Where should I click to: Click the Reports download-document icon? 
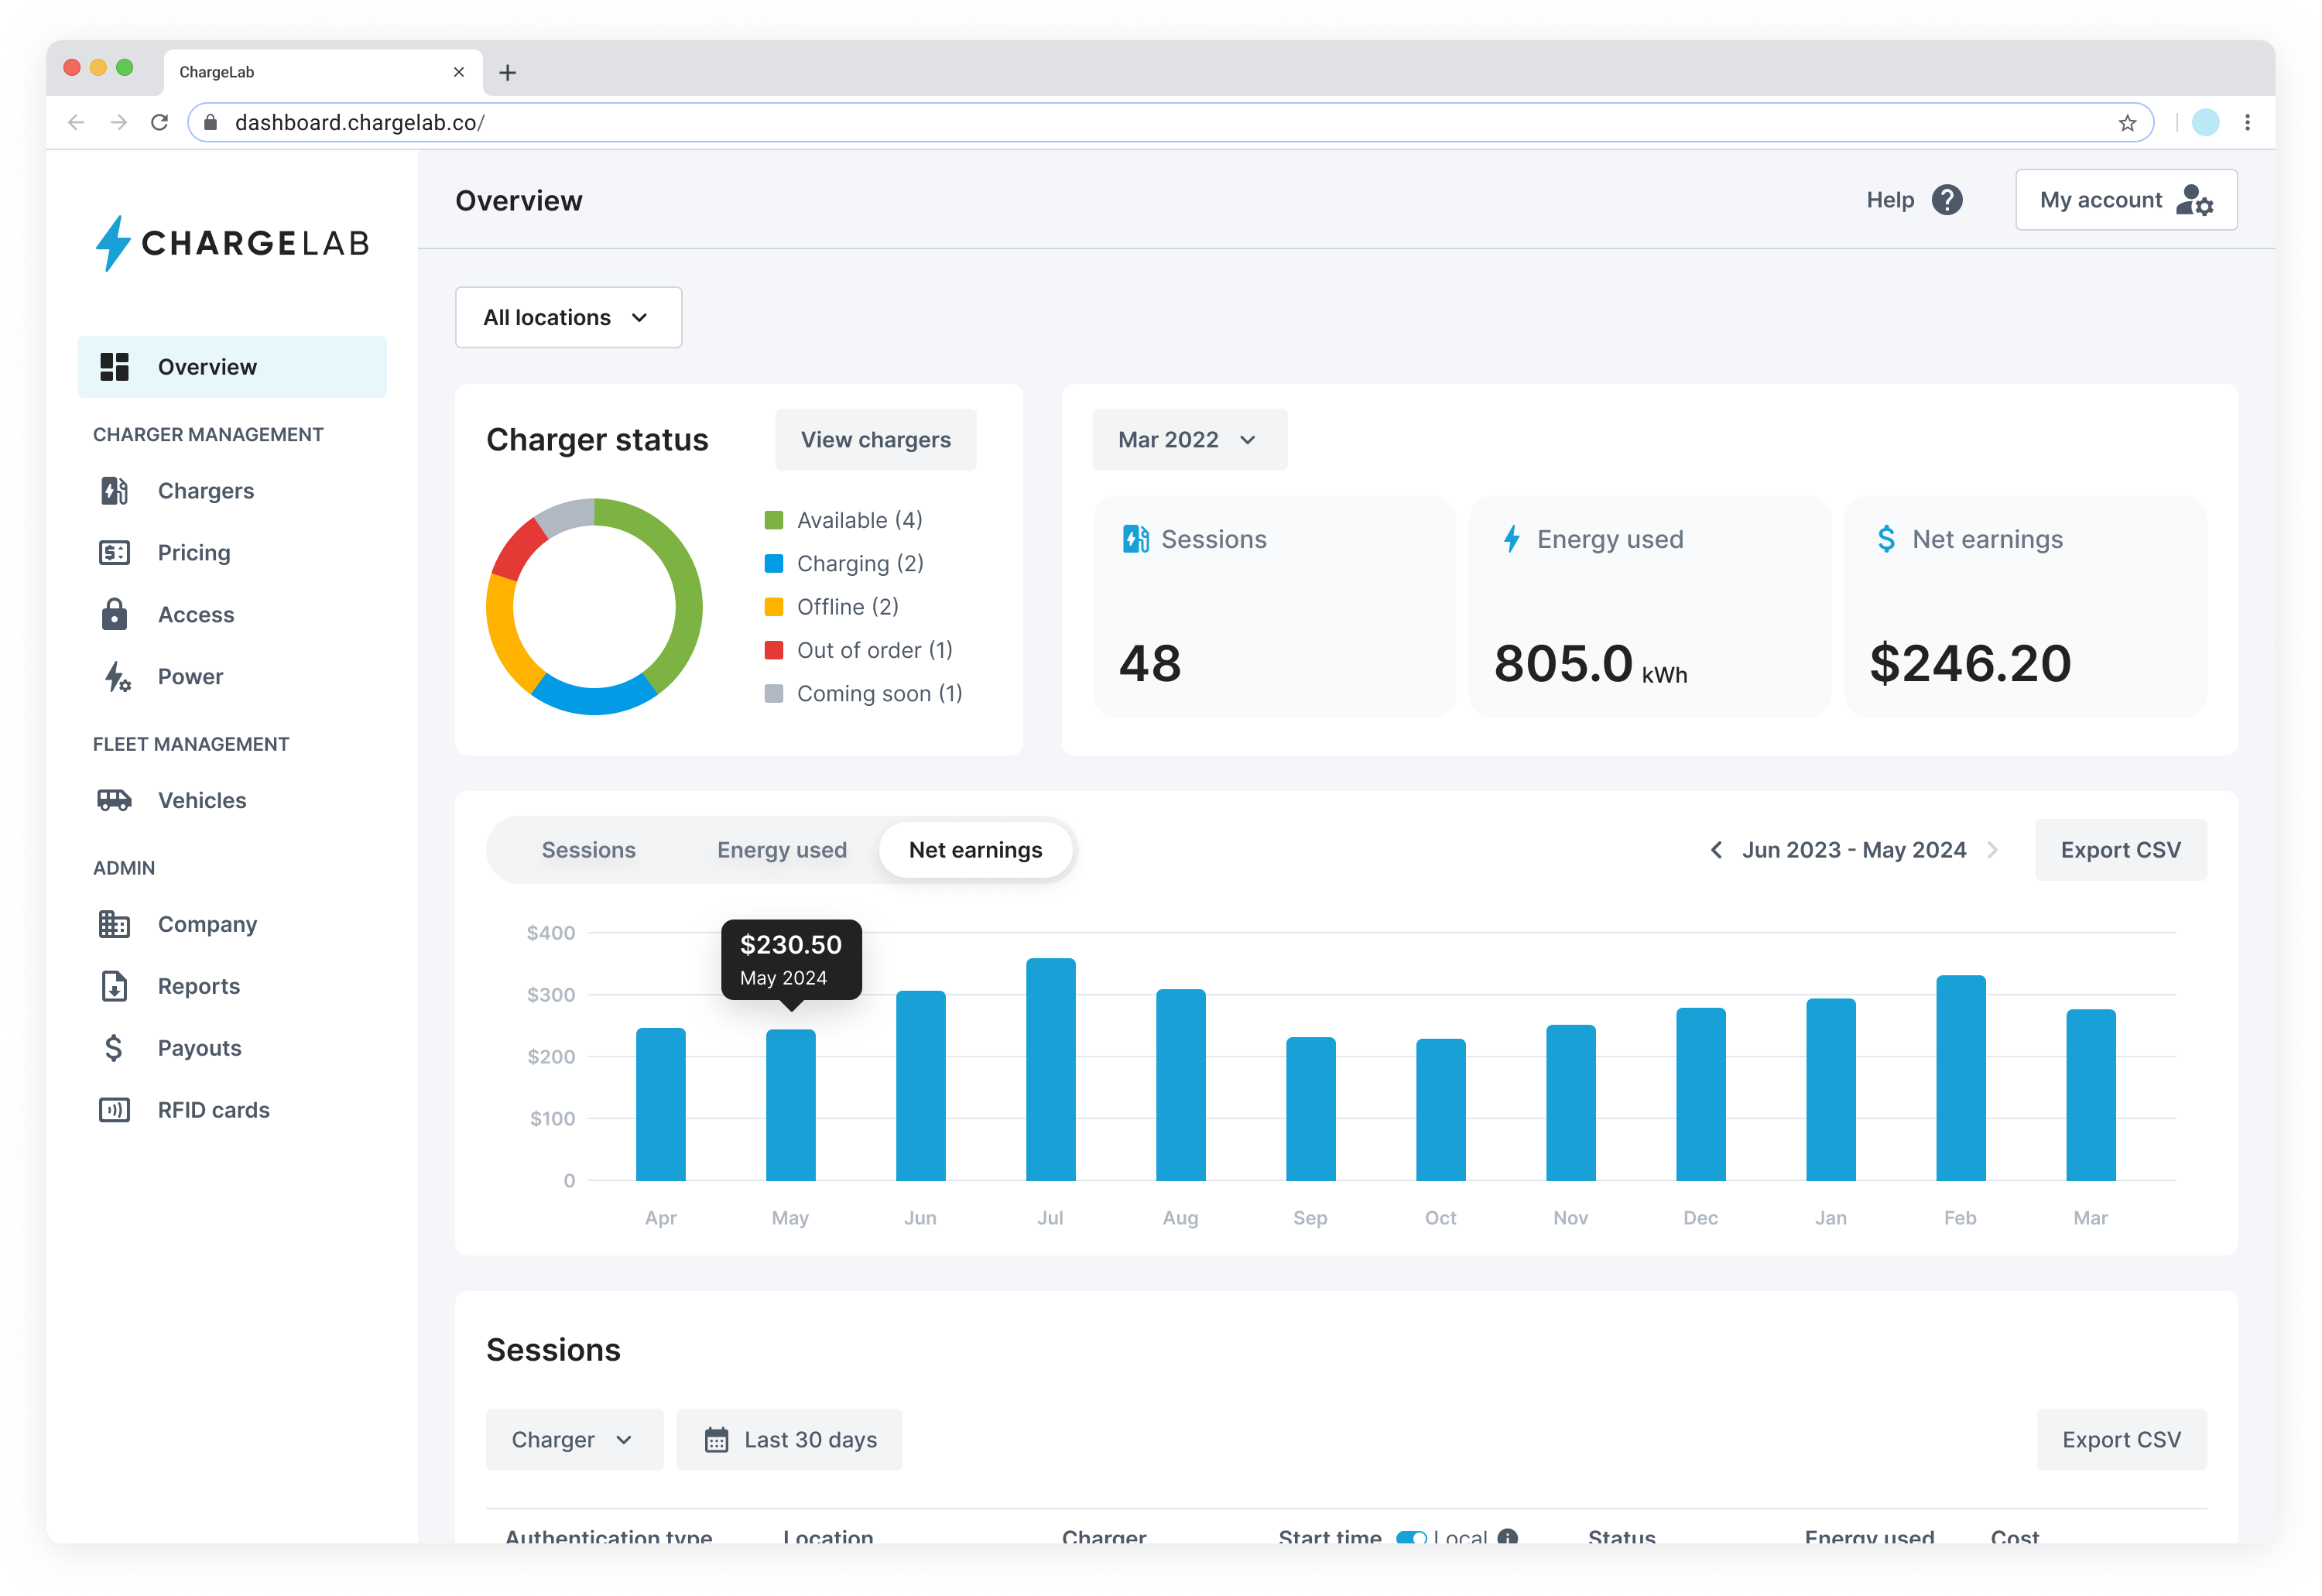click(x=114, y=986)
